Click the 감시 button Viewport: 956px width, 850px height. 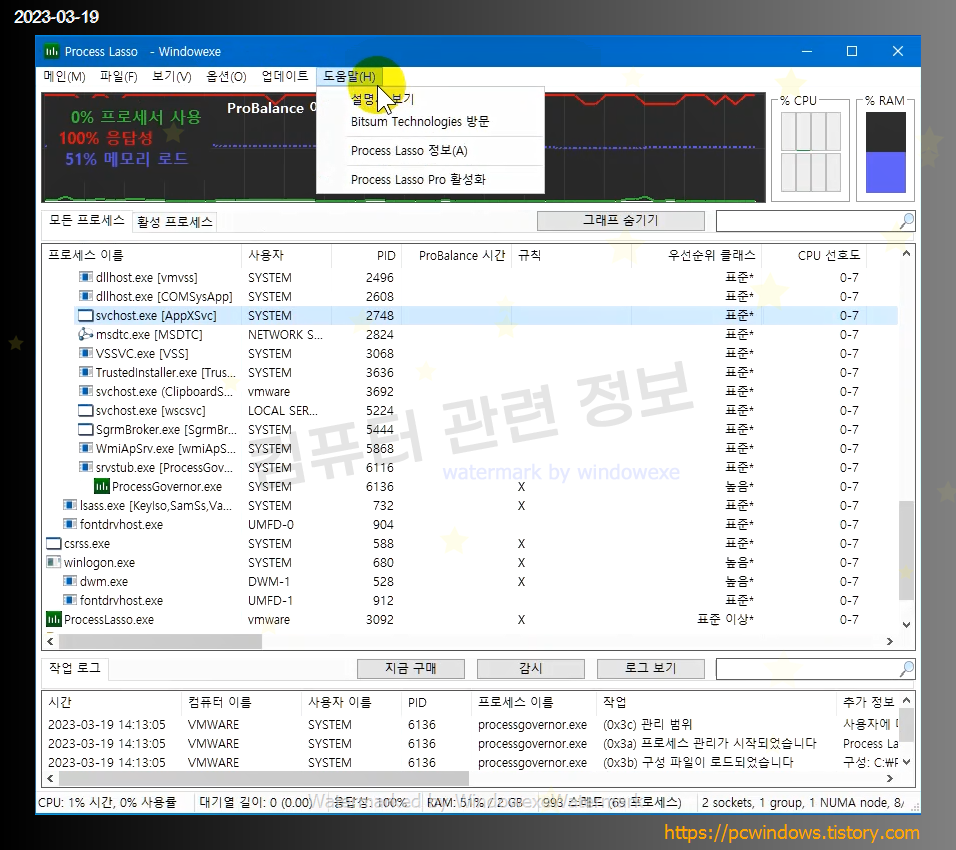[x=530, y=668]
